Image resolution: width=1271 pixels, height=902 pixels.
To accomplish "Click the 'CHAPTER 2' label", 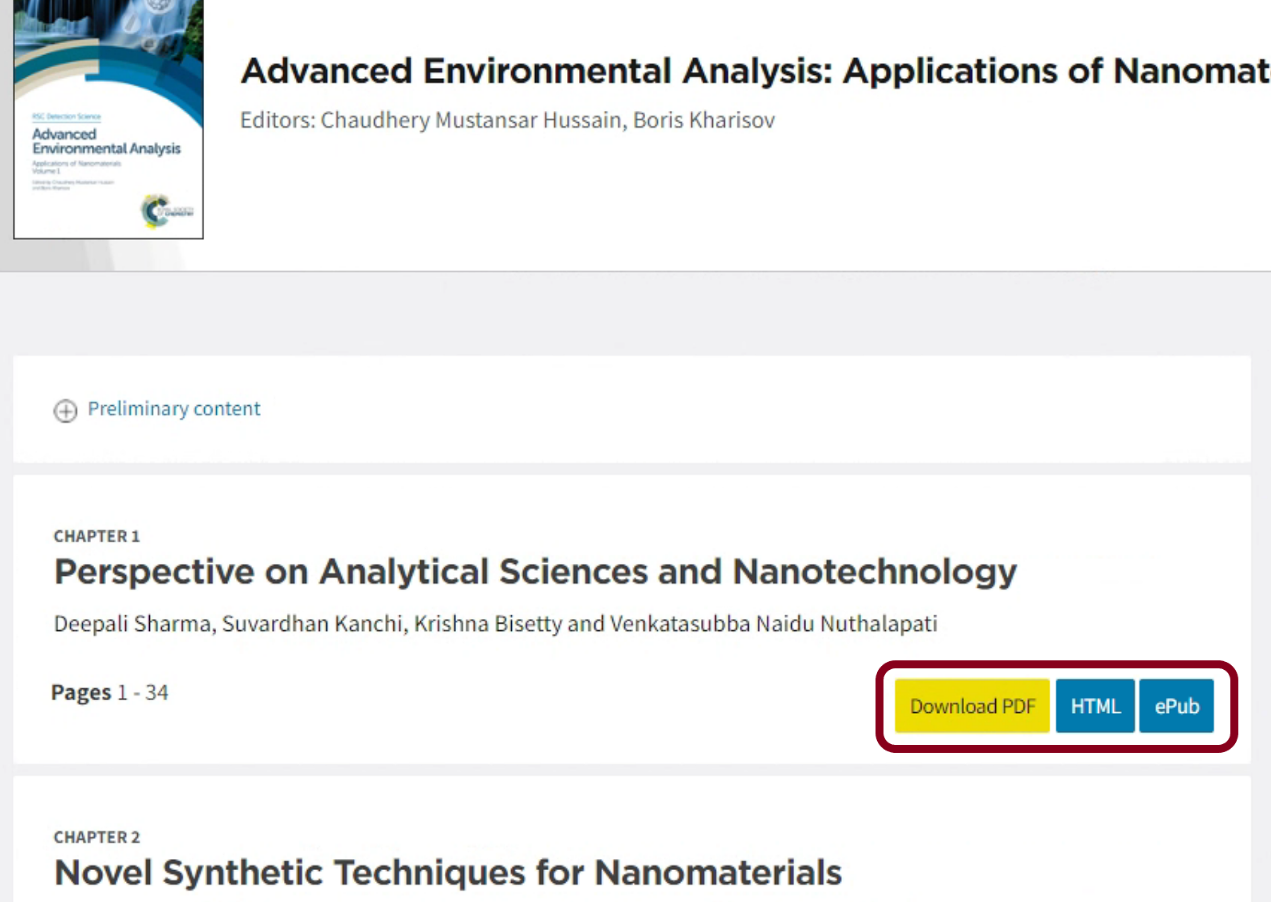I will (x=97, y=838).
